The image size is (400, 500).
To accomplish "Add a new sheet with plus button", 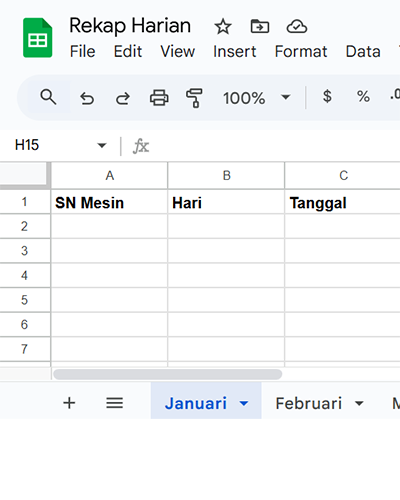I will (69, 403).
